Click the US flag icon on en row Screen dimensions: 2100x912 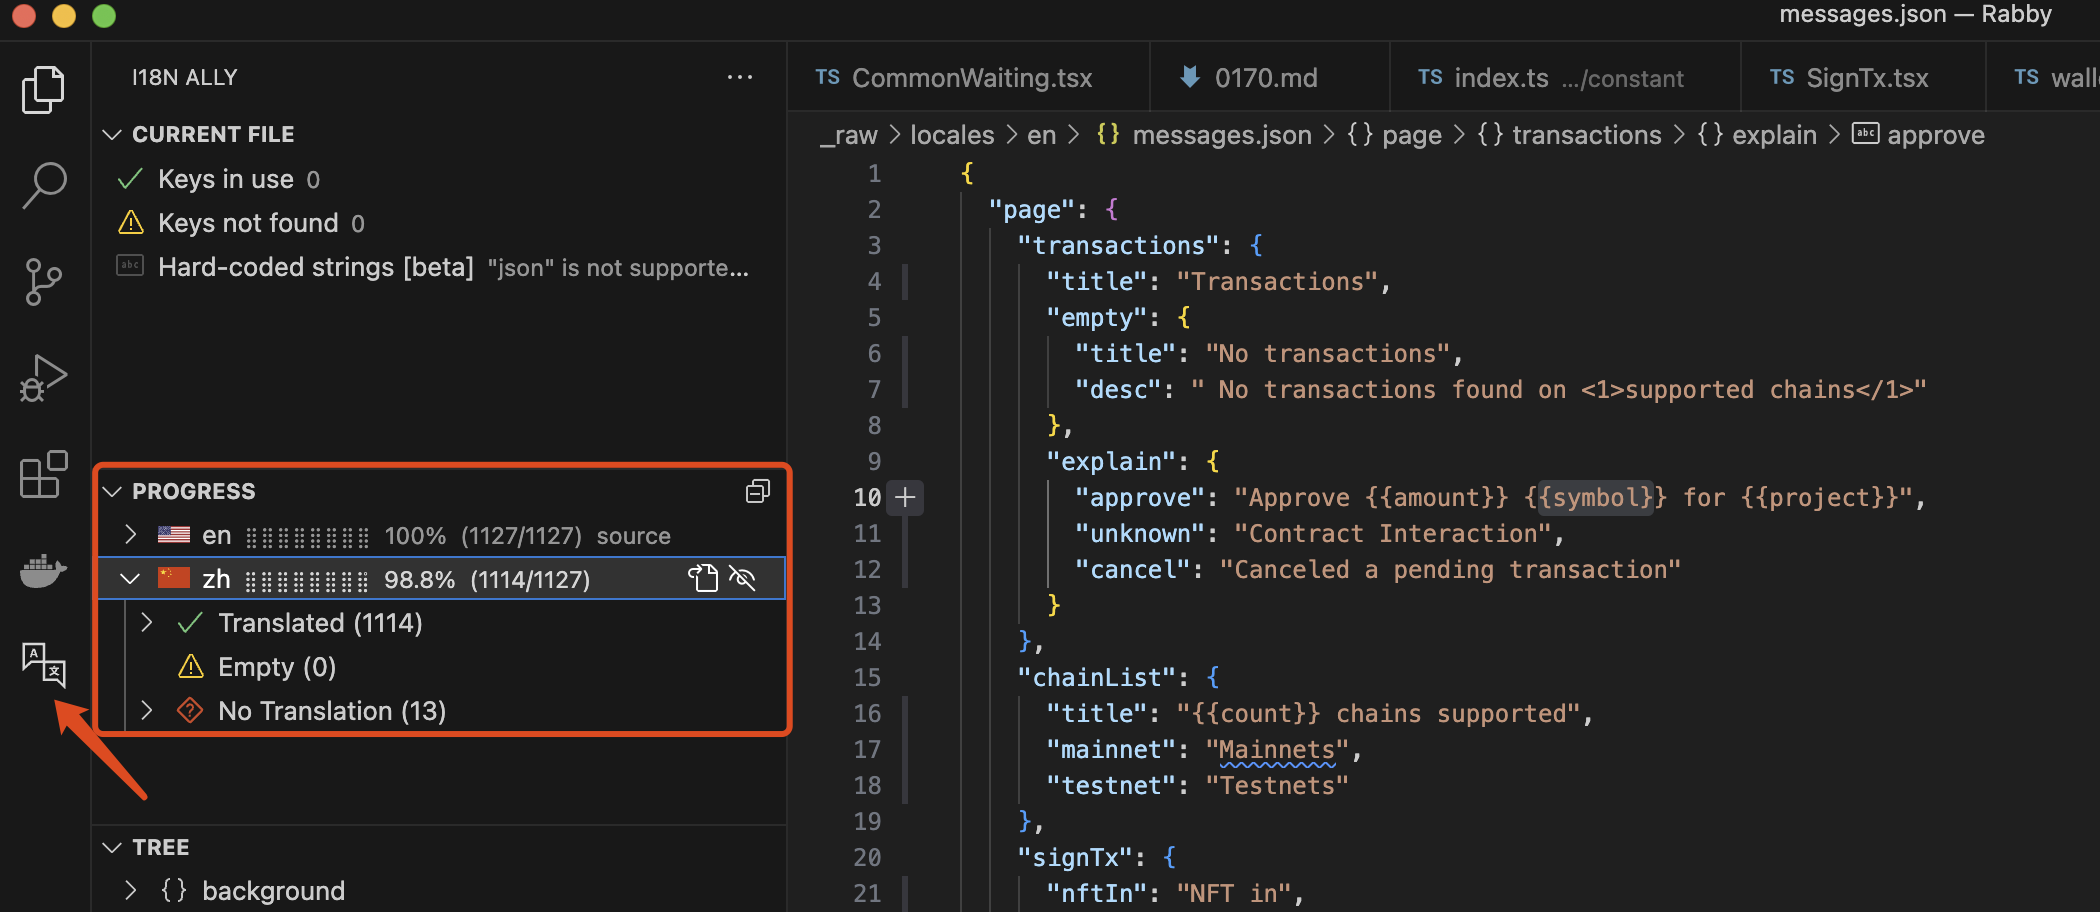click(174, 535)
